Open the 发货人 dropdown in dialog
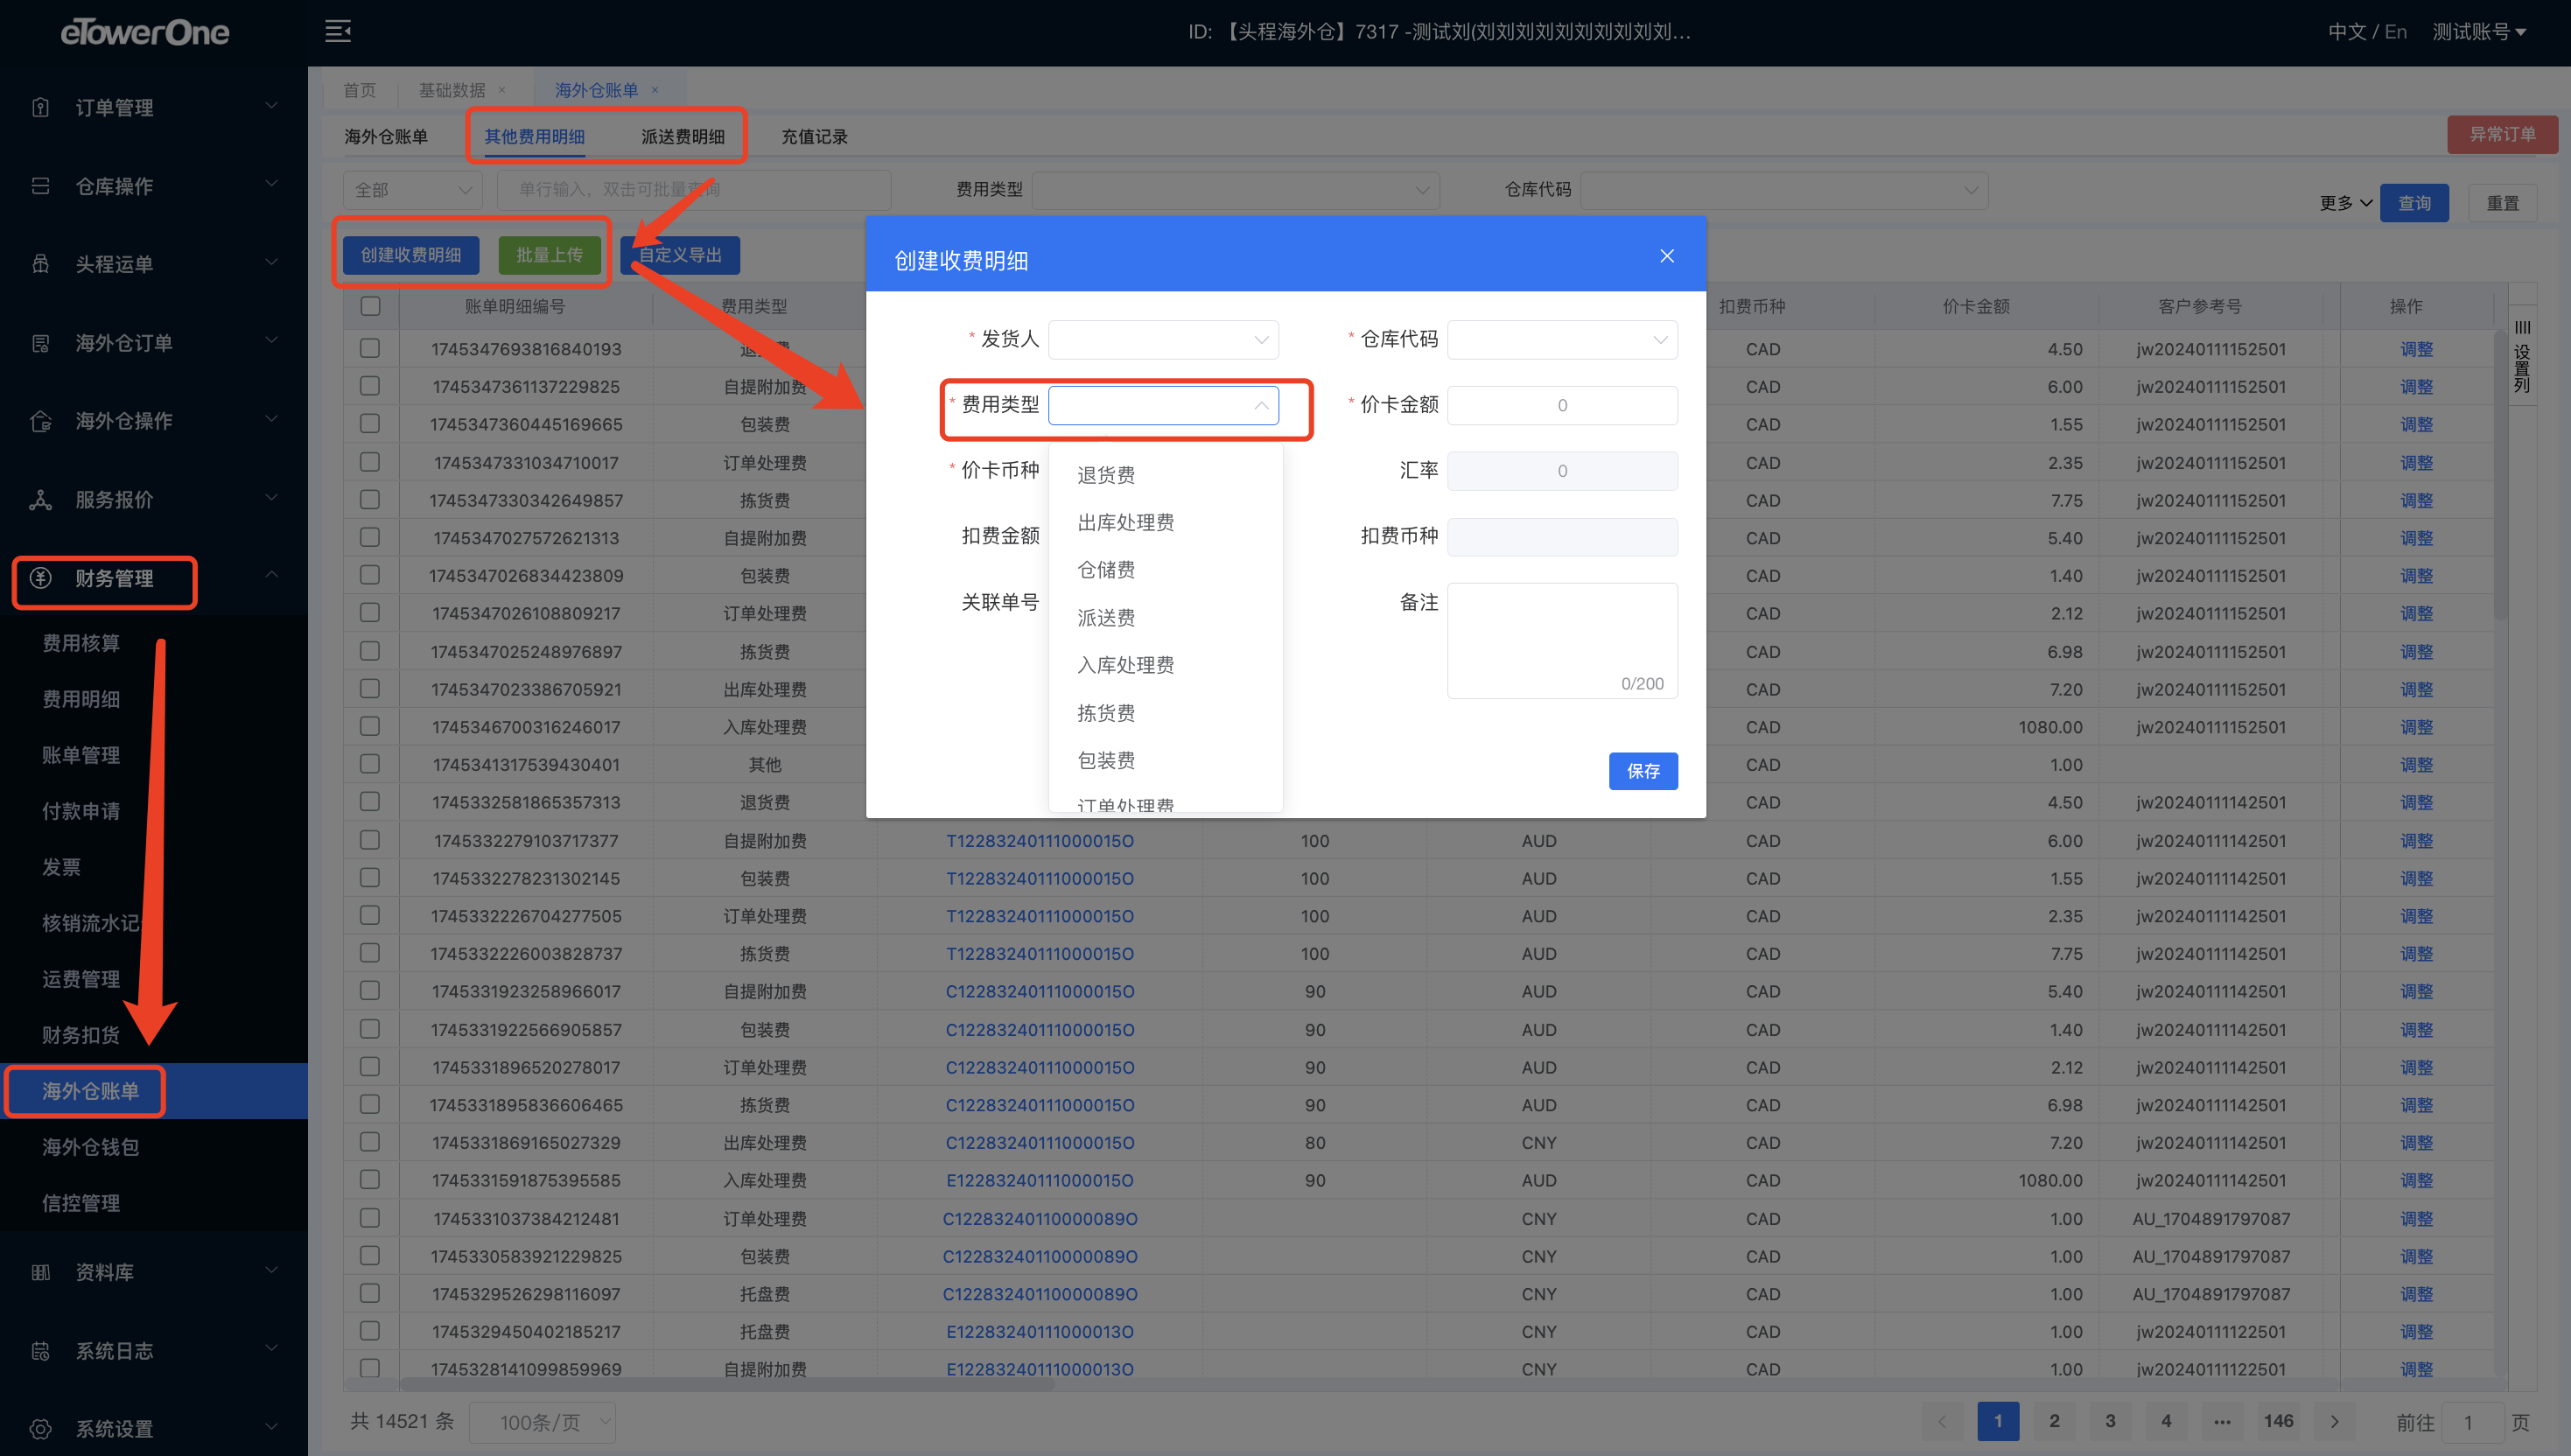This screenshot has width=2571, height=1456. pos(1163,339)
